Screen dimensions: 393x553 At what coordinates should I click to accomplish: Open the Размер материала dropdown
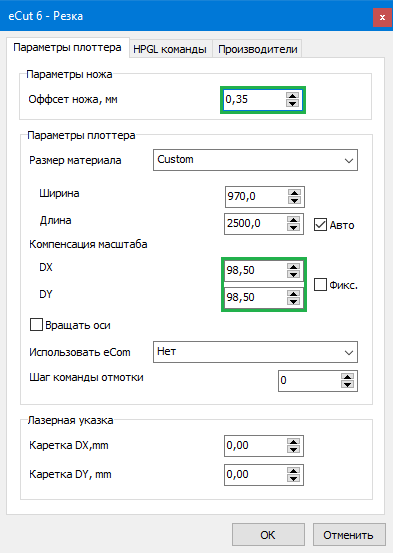(255, 160)
